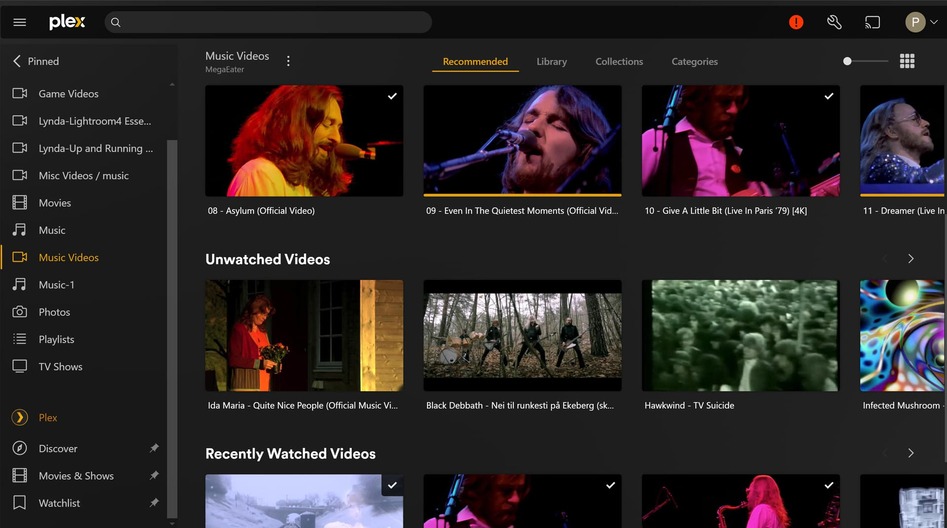Open Music Videos more options menu

point(288,61)
